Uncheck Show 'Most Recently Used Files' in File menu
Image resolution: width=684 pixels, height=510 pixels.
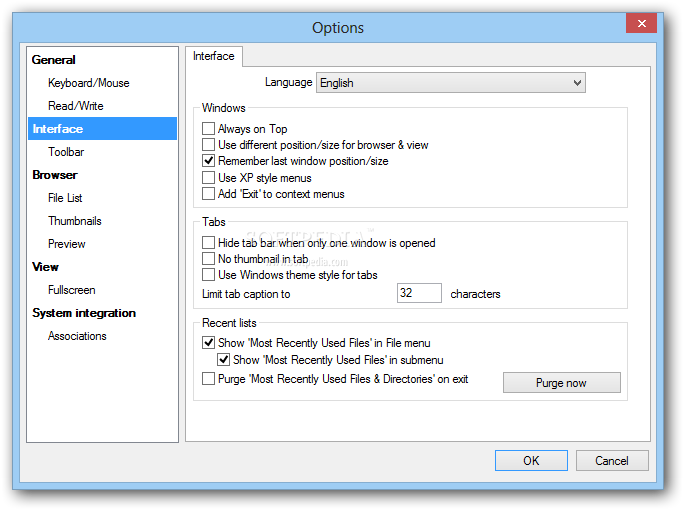[x=208, y=342]
